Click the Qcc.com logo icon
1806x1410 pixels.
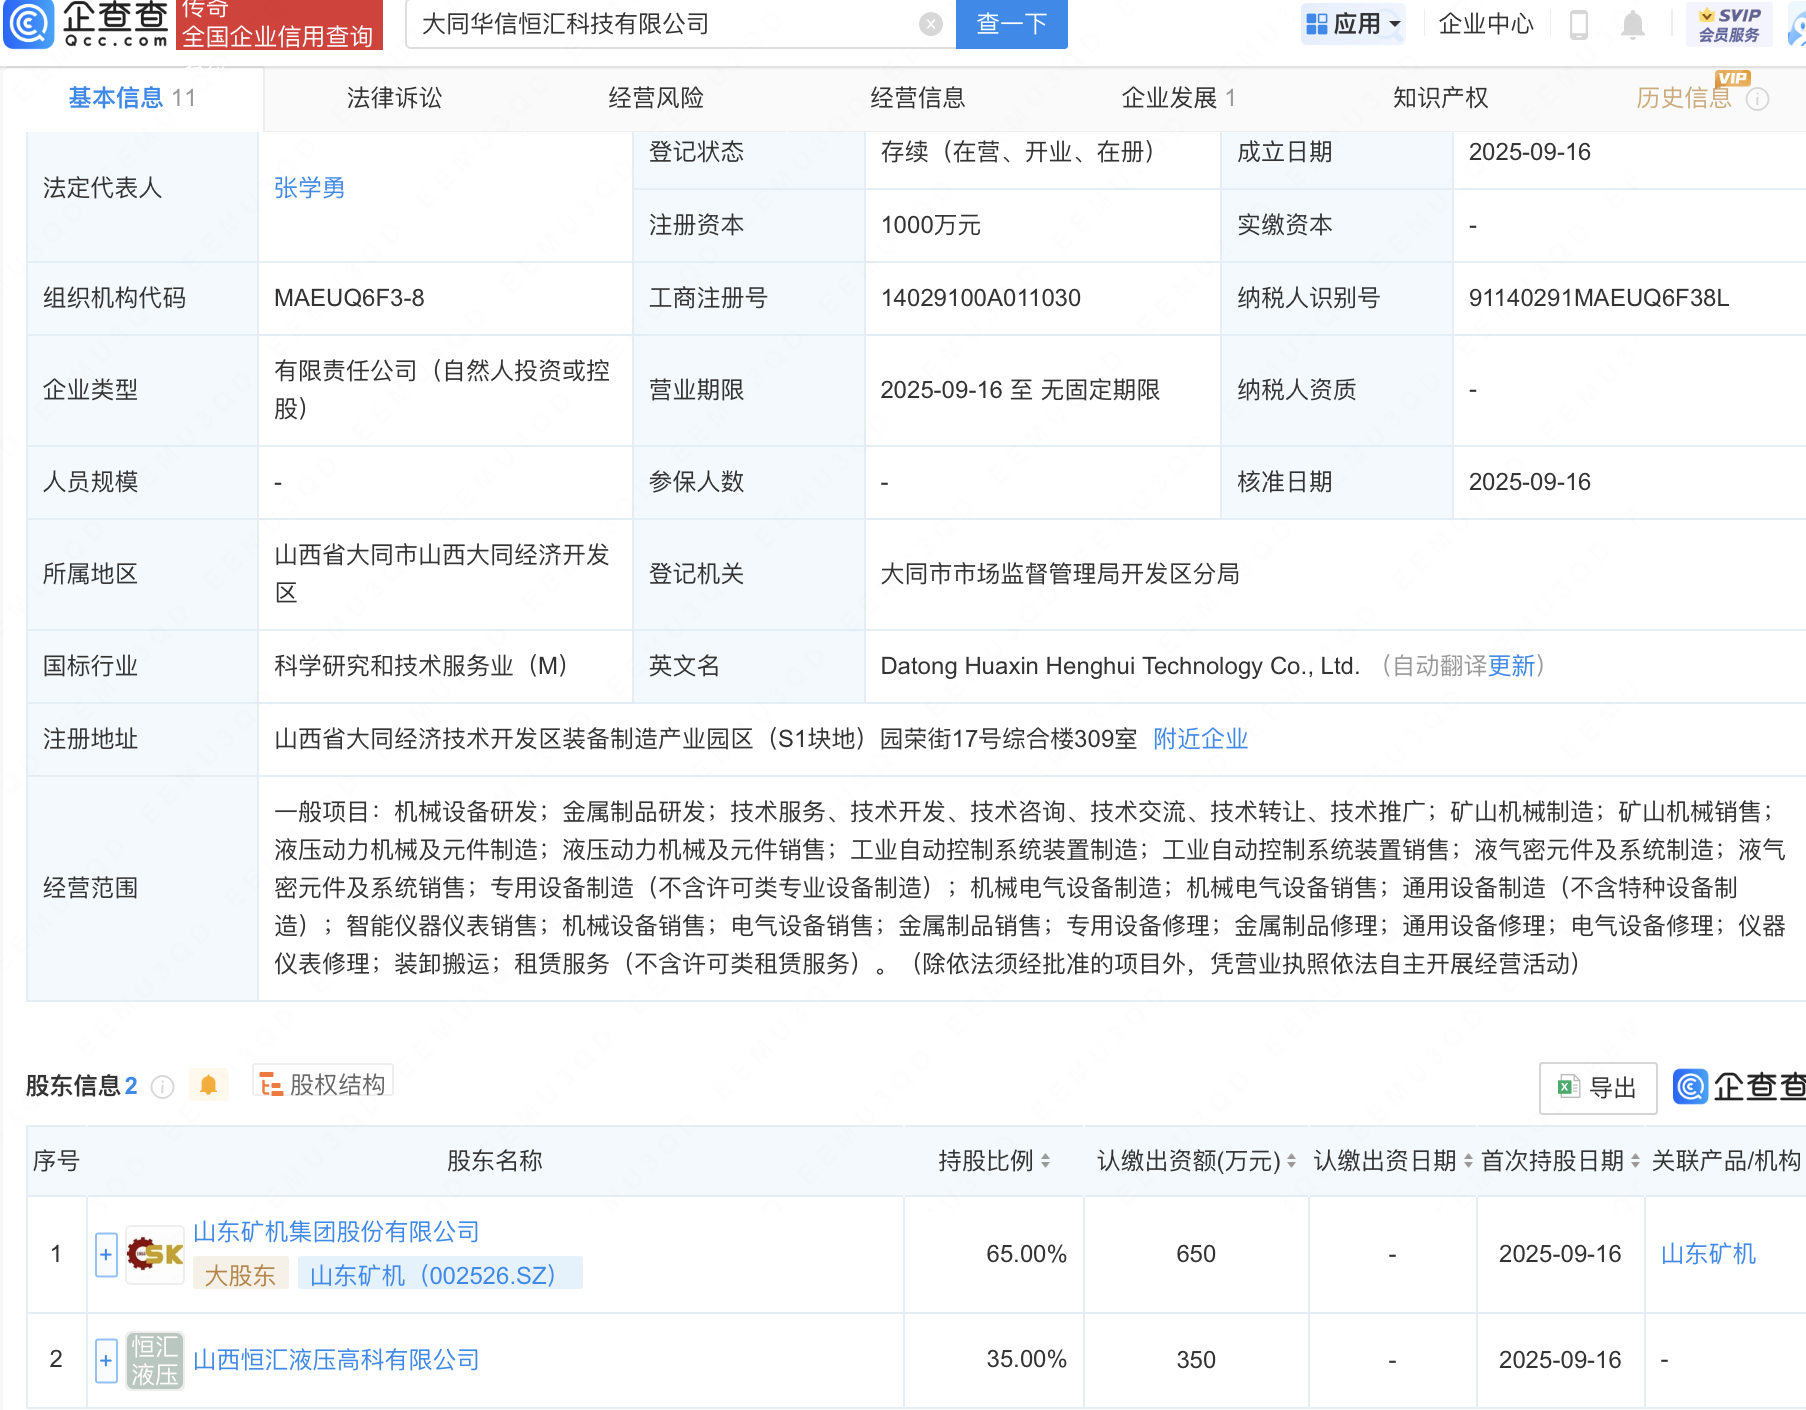[29, 23]
